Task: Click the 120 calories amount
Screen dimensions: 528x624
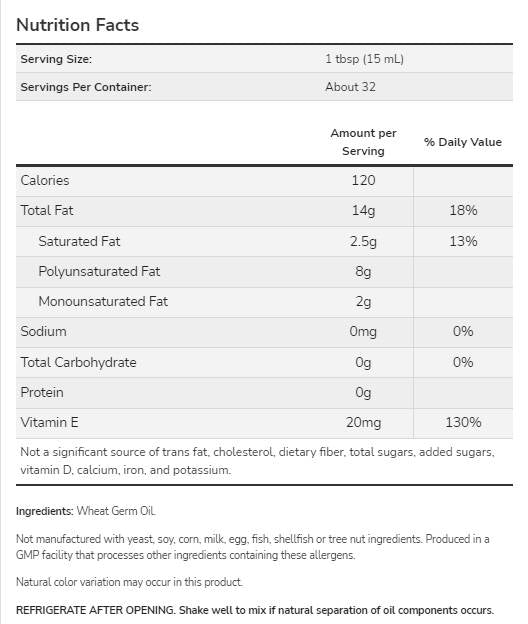Action: point(363,180)
